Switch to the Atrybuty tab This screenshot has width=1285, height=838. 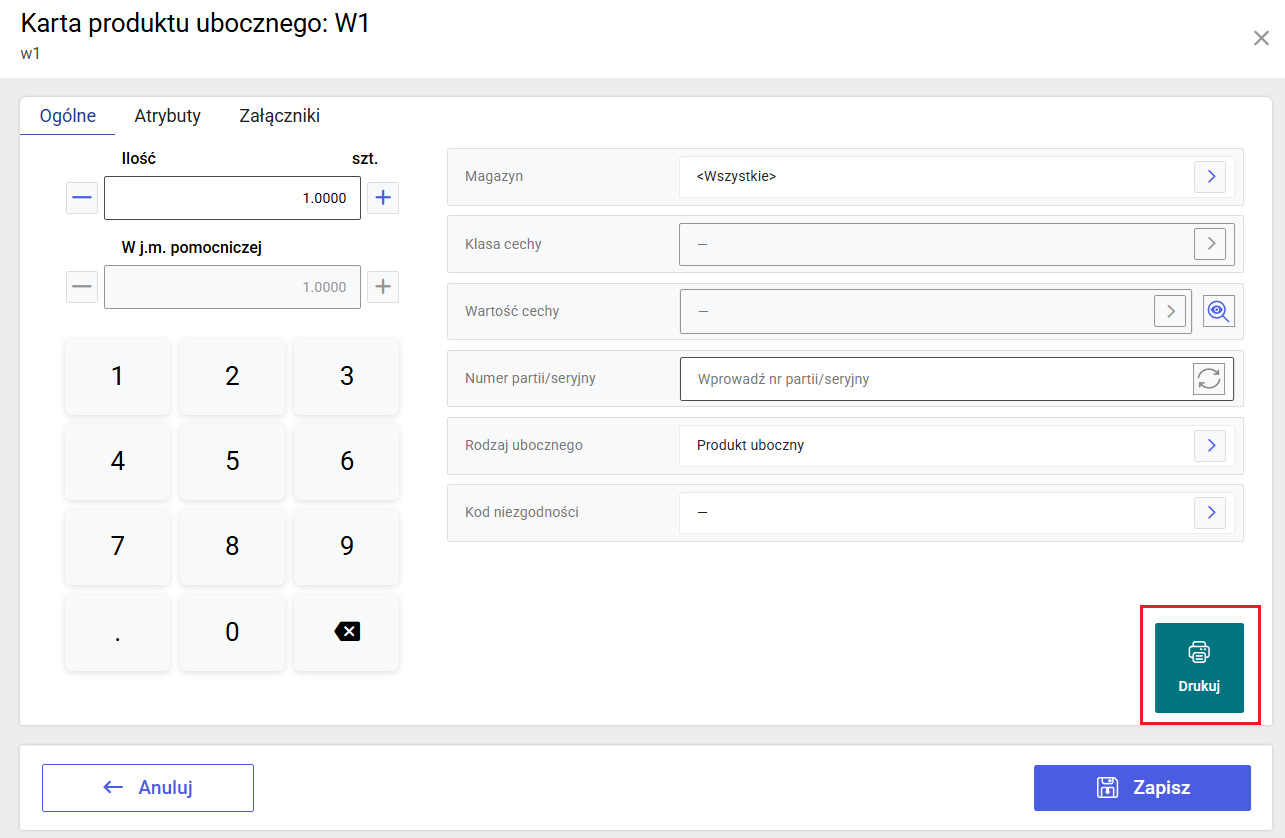(168, 116)
